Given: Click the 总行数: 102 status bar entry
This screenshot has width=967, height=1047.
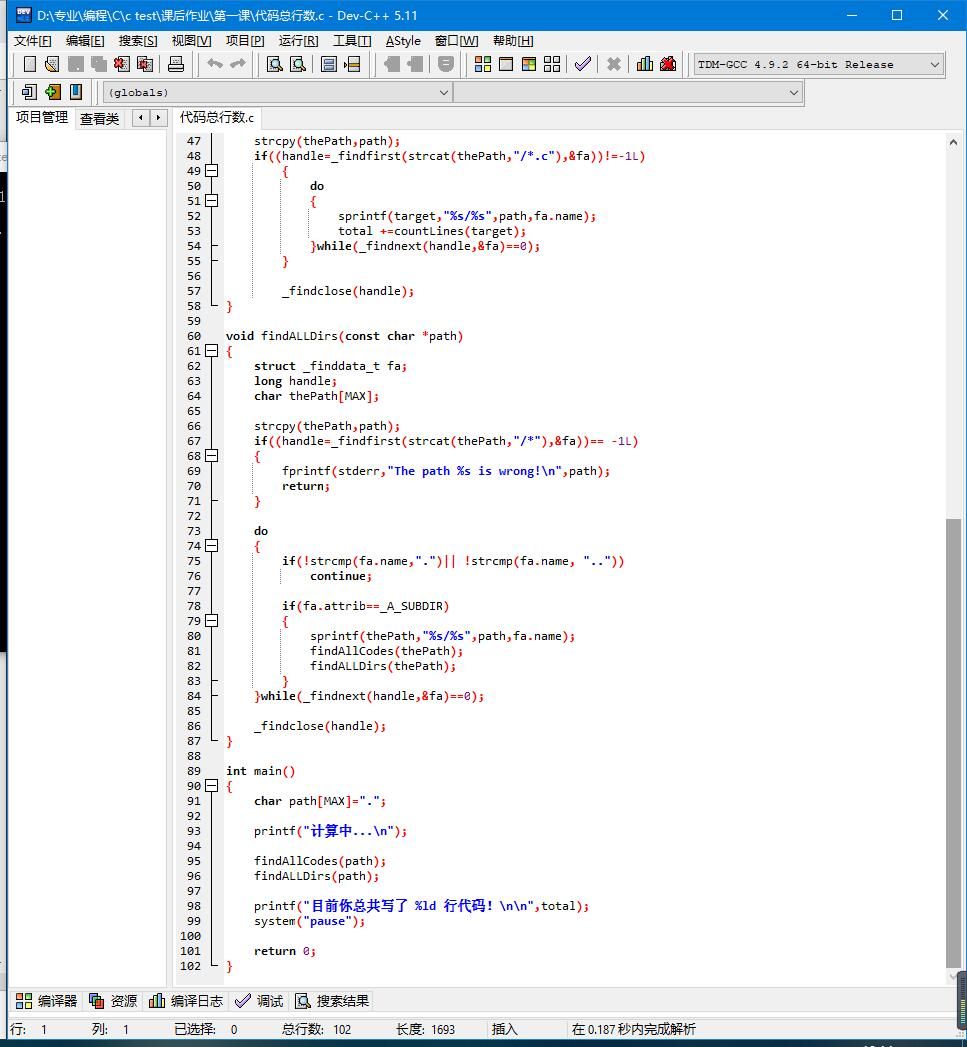Looking at the screenshot, I should (317, 1029).
